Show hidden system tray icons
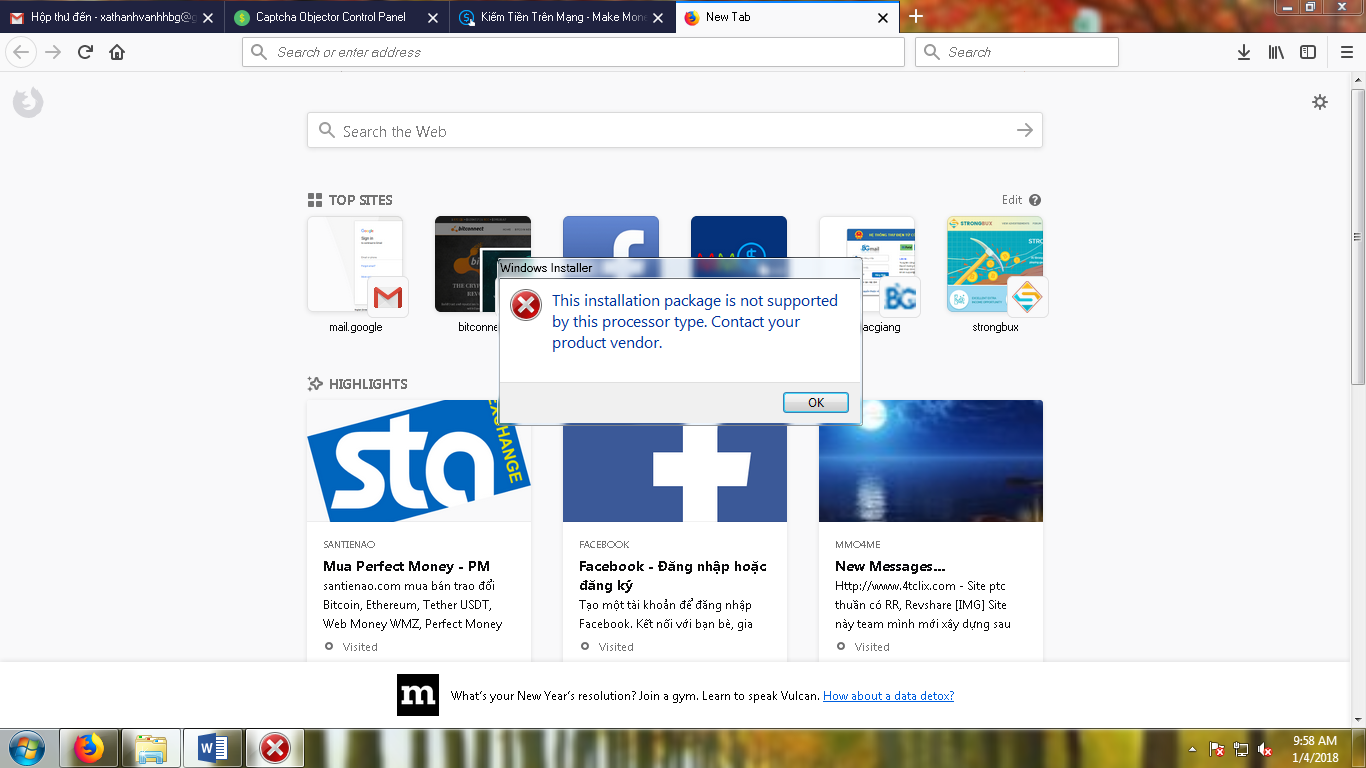Screen dimensions: 1366x768 pyautogui.click(x=1192, y=749)
